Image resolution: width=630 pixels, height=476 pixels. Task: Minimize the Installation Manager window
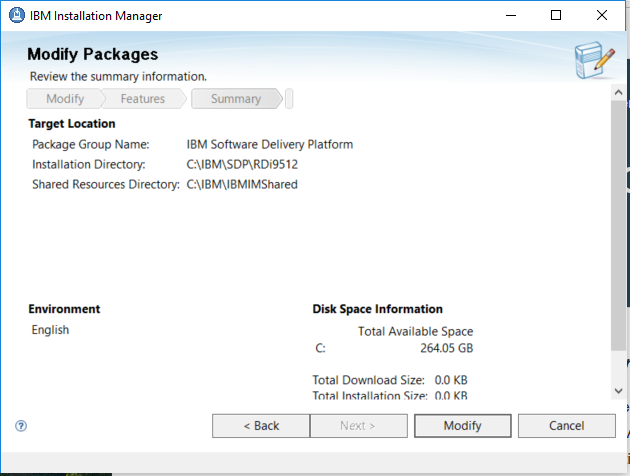coord(511,15)
